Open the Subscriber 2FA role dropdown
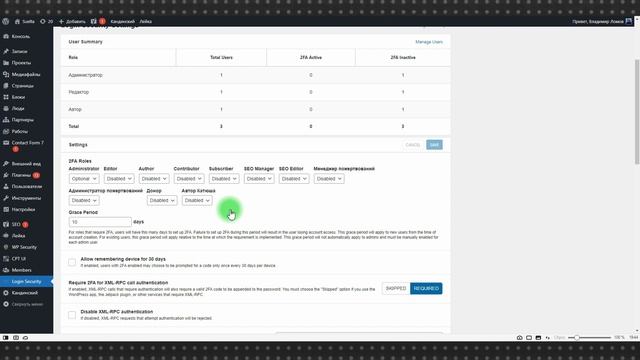 click(x=224, y=179)
